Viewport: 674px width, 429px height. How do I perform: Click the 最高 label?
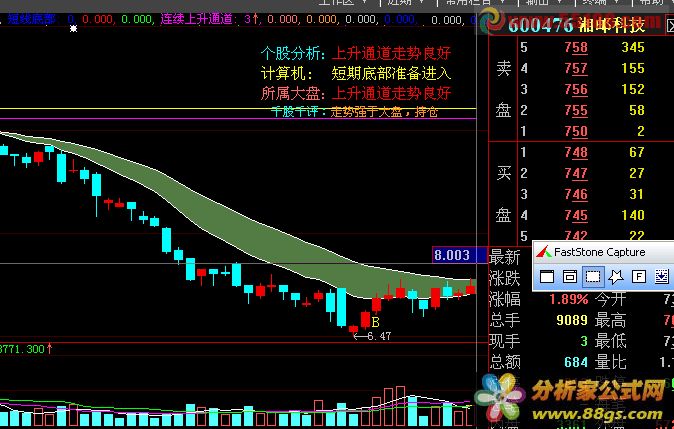coord(610,320)
